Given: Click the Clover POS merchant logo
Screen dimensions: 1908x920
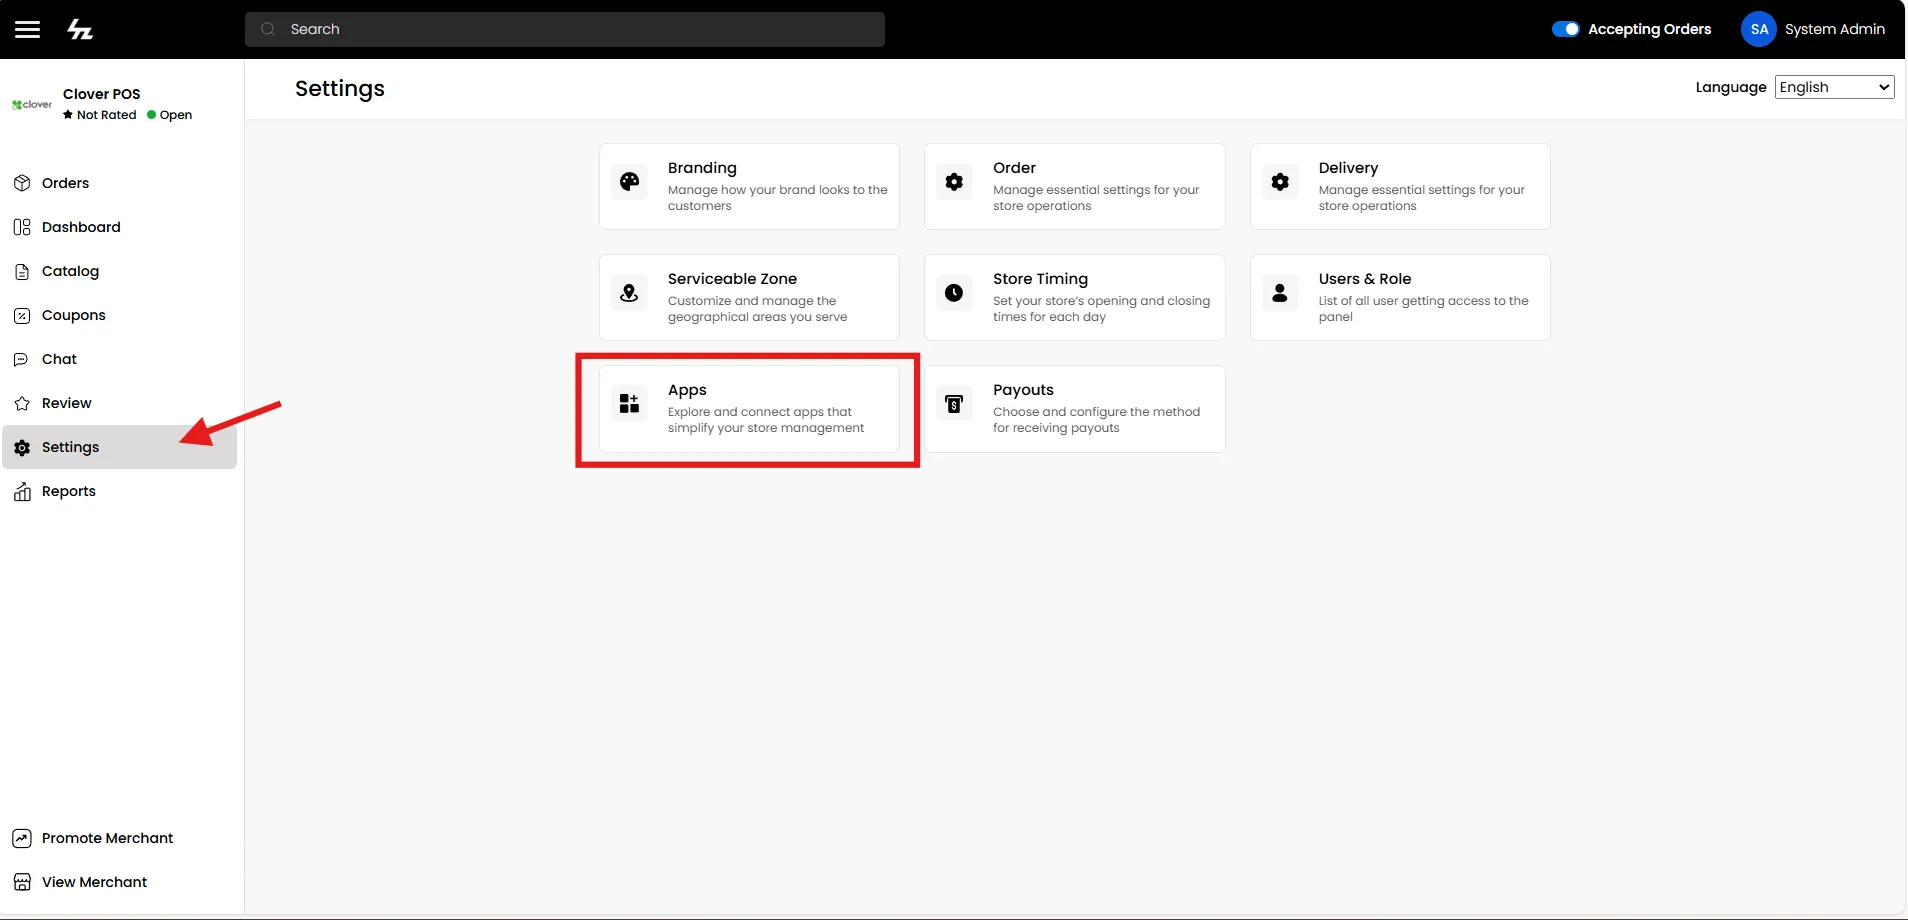Looking at the screenshot, I should (32, 104).
